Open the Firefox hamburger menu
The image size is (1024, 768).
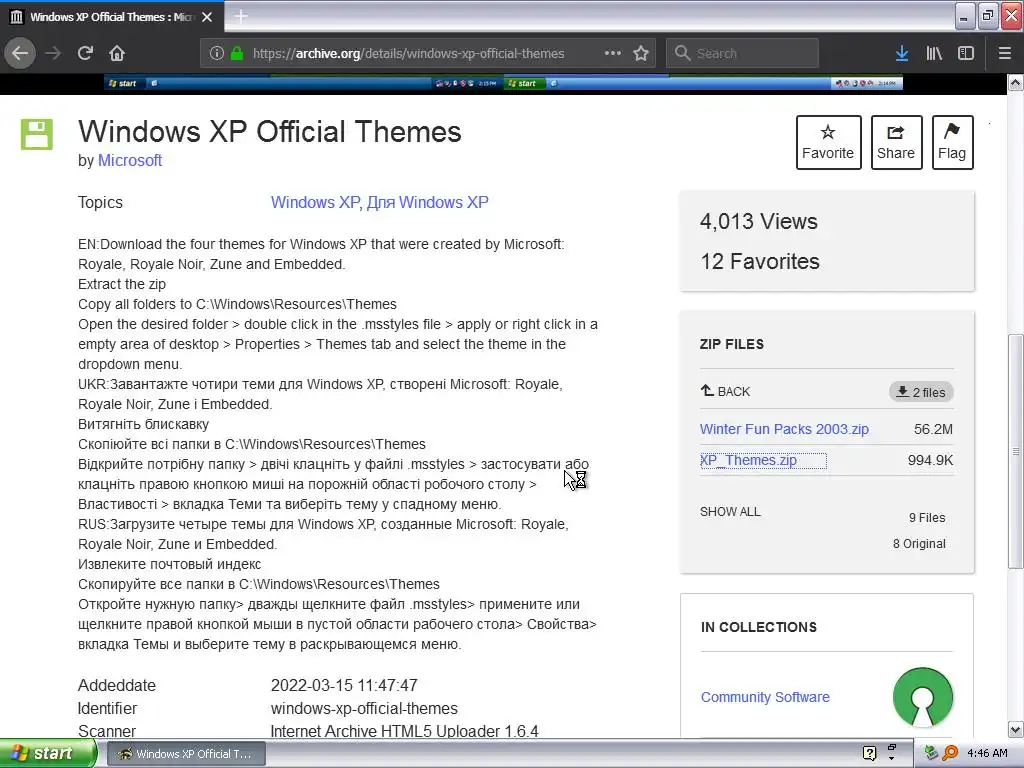[x=1004, y=53]
